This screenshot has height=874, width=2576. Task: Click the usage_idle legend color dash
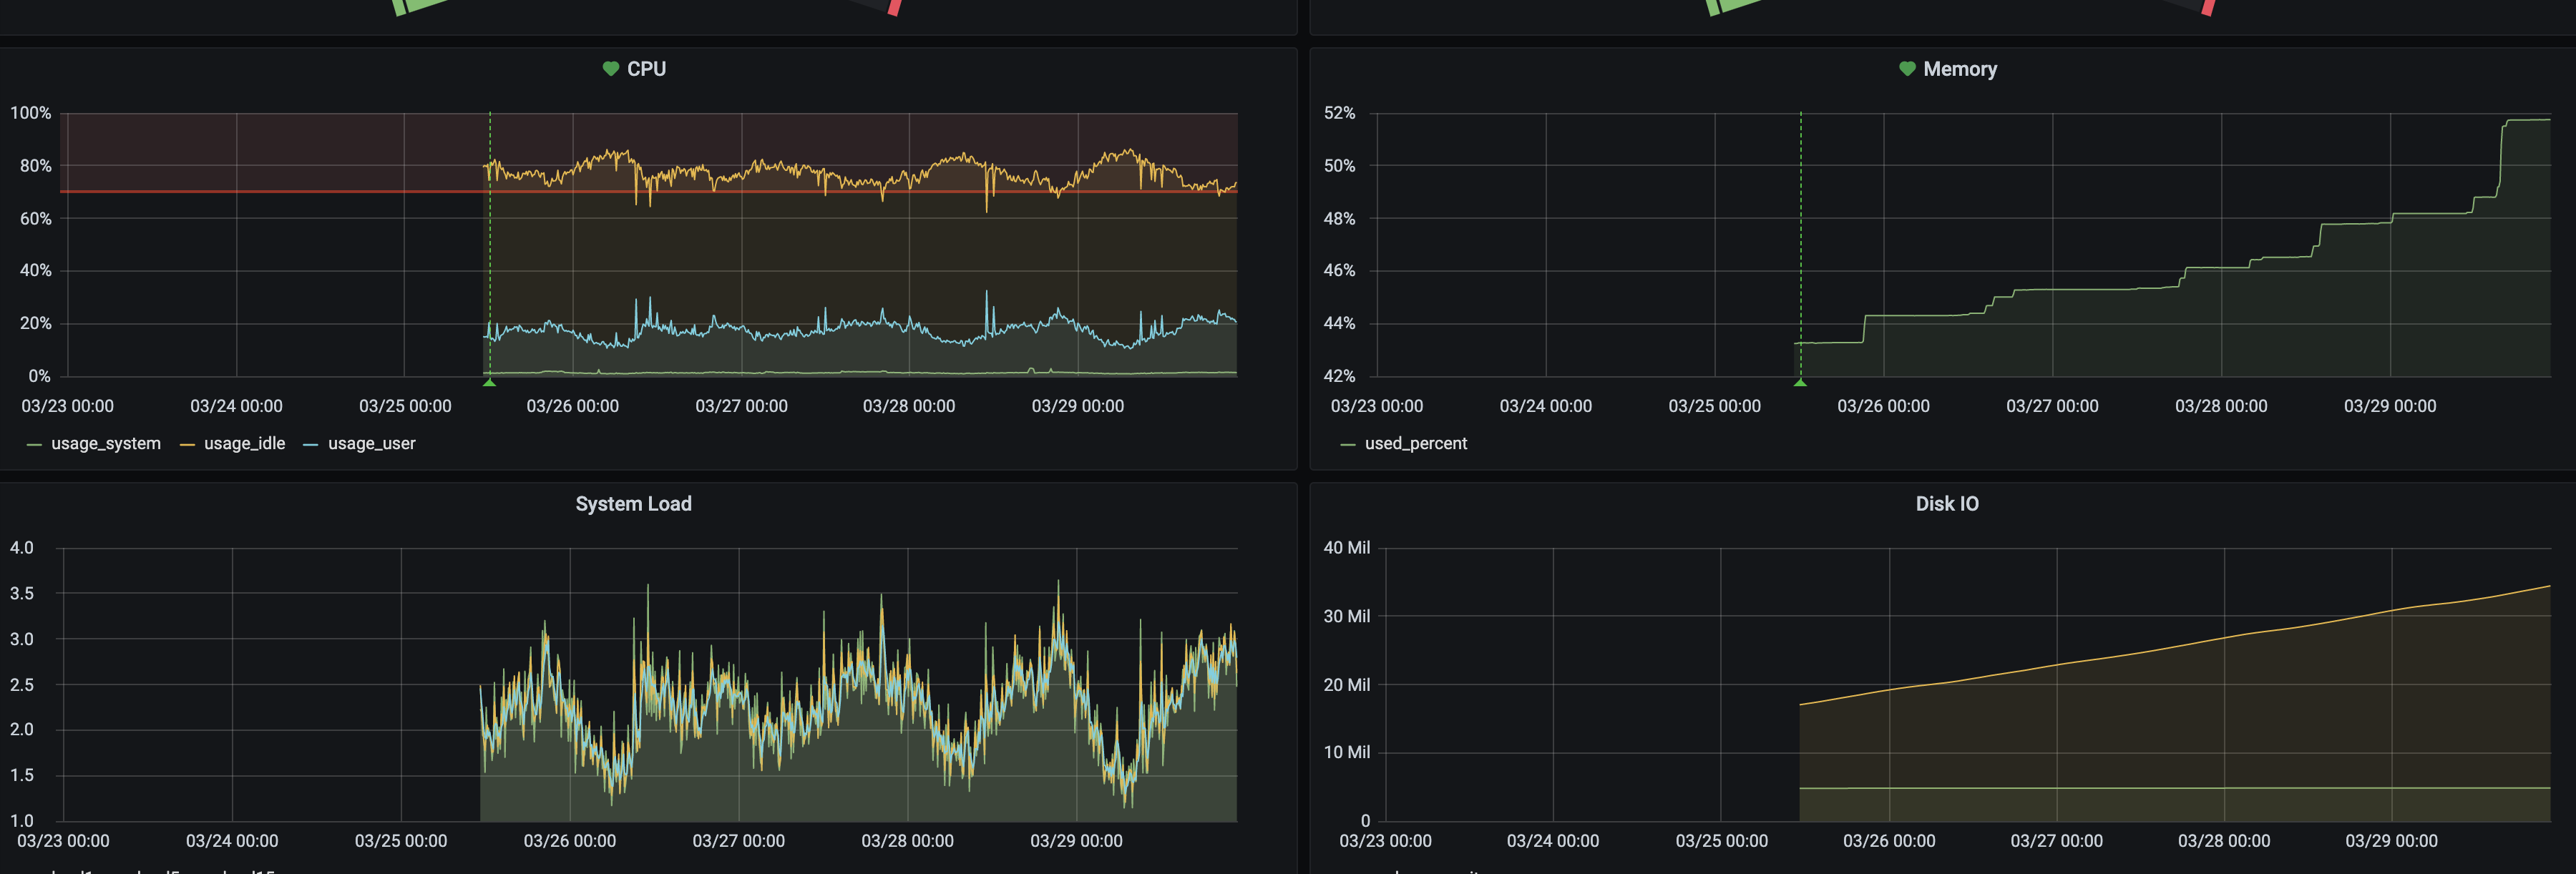[187, 445]
